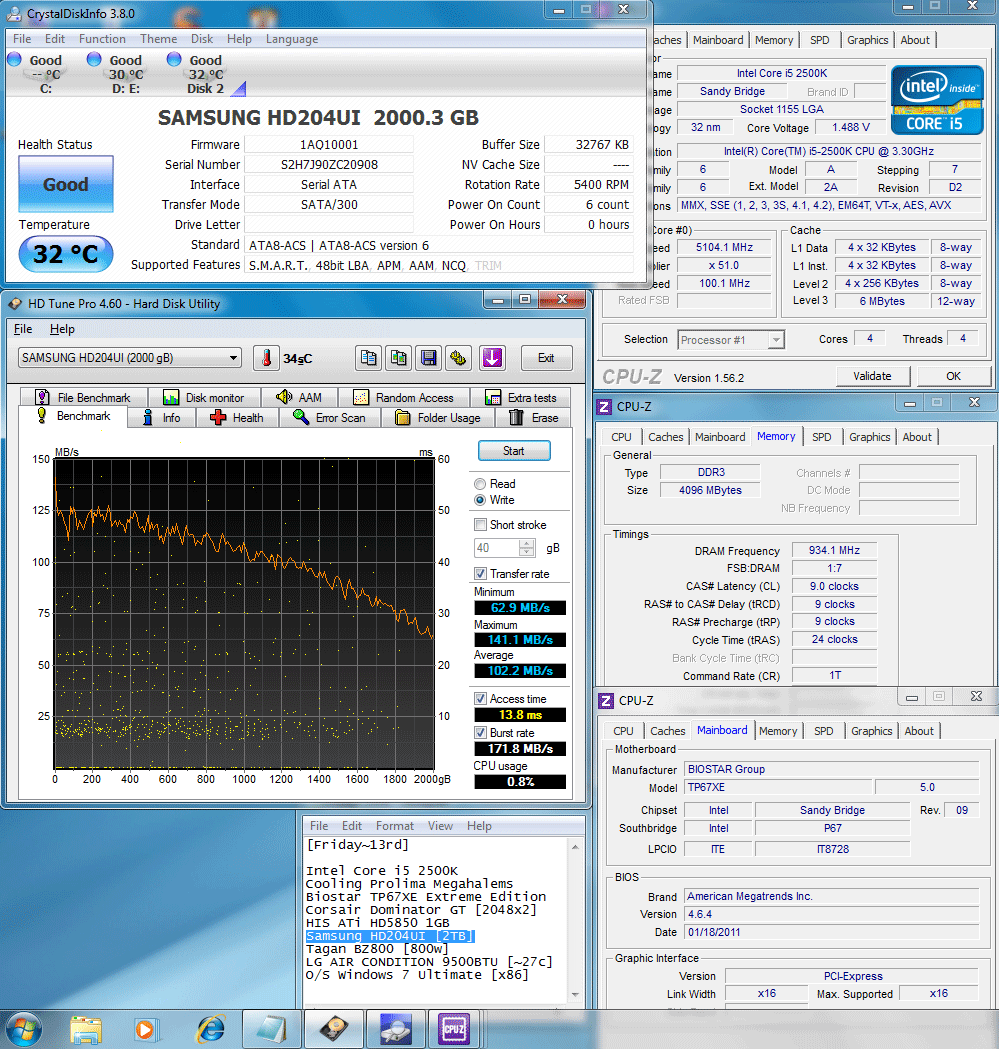Select the Disk 2 status icon in CrystalDiskInfo
The width and height of the screenshot is (999, 1049).
pos(174,60)
